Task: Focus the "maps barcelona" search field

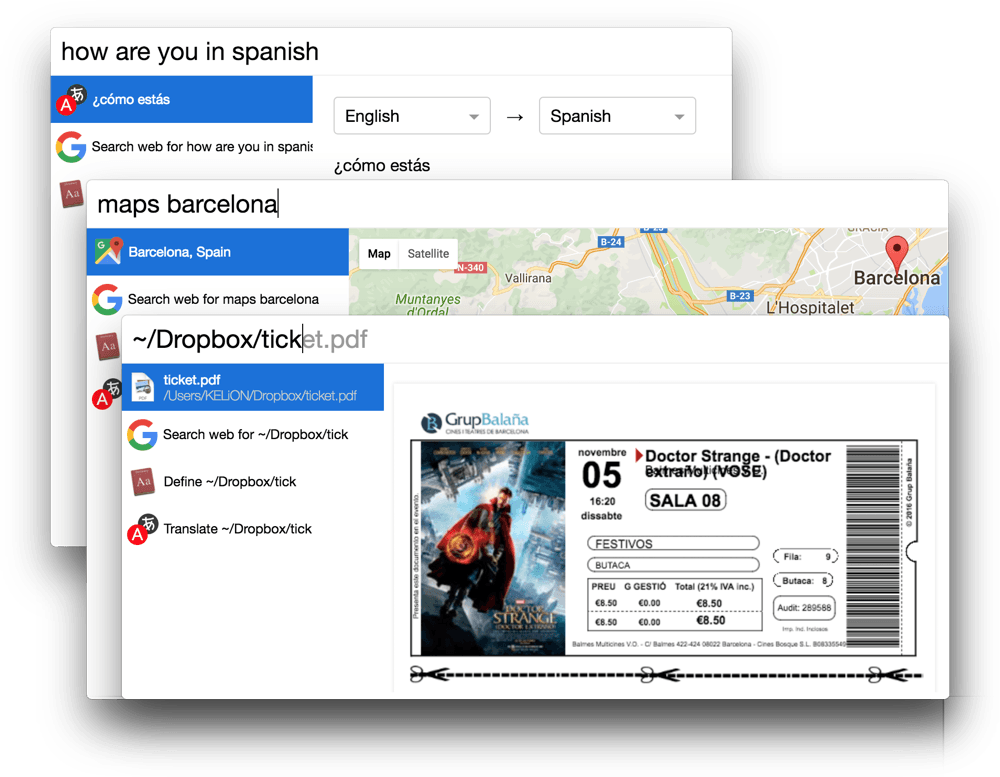Action: 517,204
